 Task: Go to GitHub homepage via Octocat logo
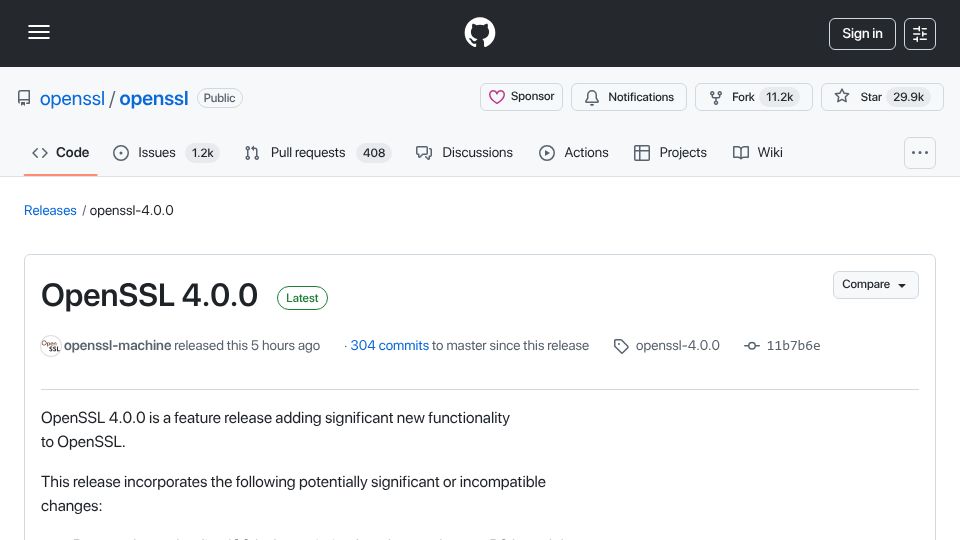[x=479, y=32]
